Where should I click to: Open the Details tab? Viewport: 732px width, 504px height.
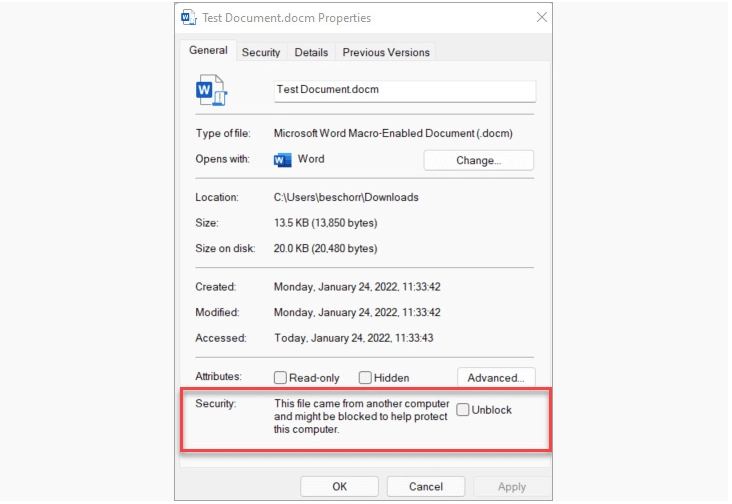tap(311, 52)
